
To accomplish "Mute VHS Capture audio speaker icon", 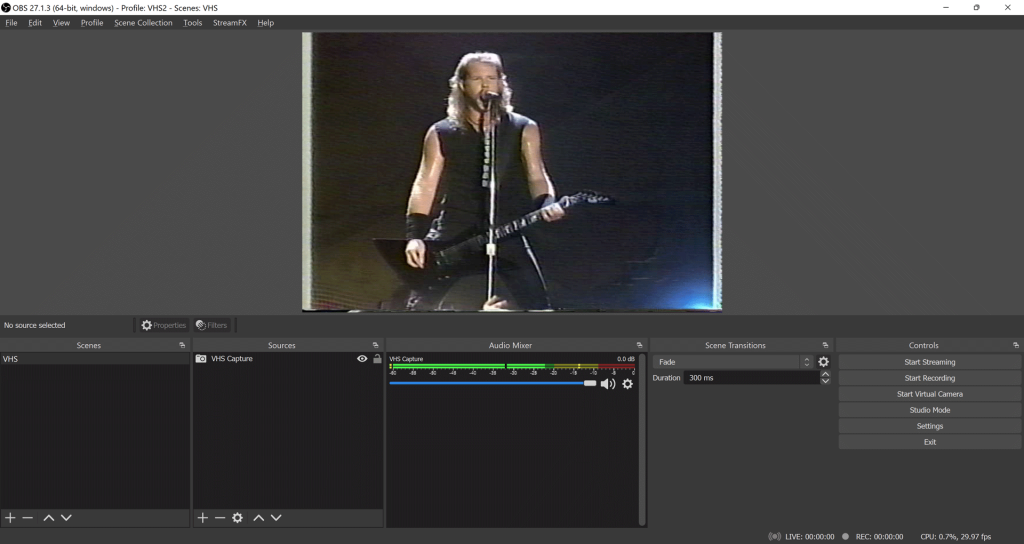I will tap(607, 384).
